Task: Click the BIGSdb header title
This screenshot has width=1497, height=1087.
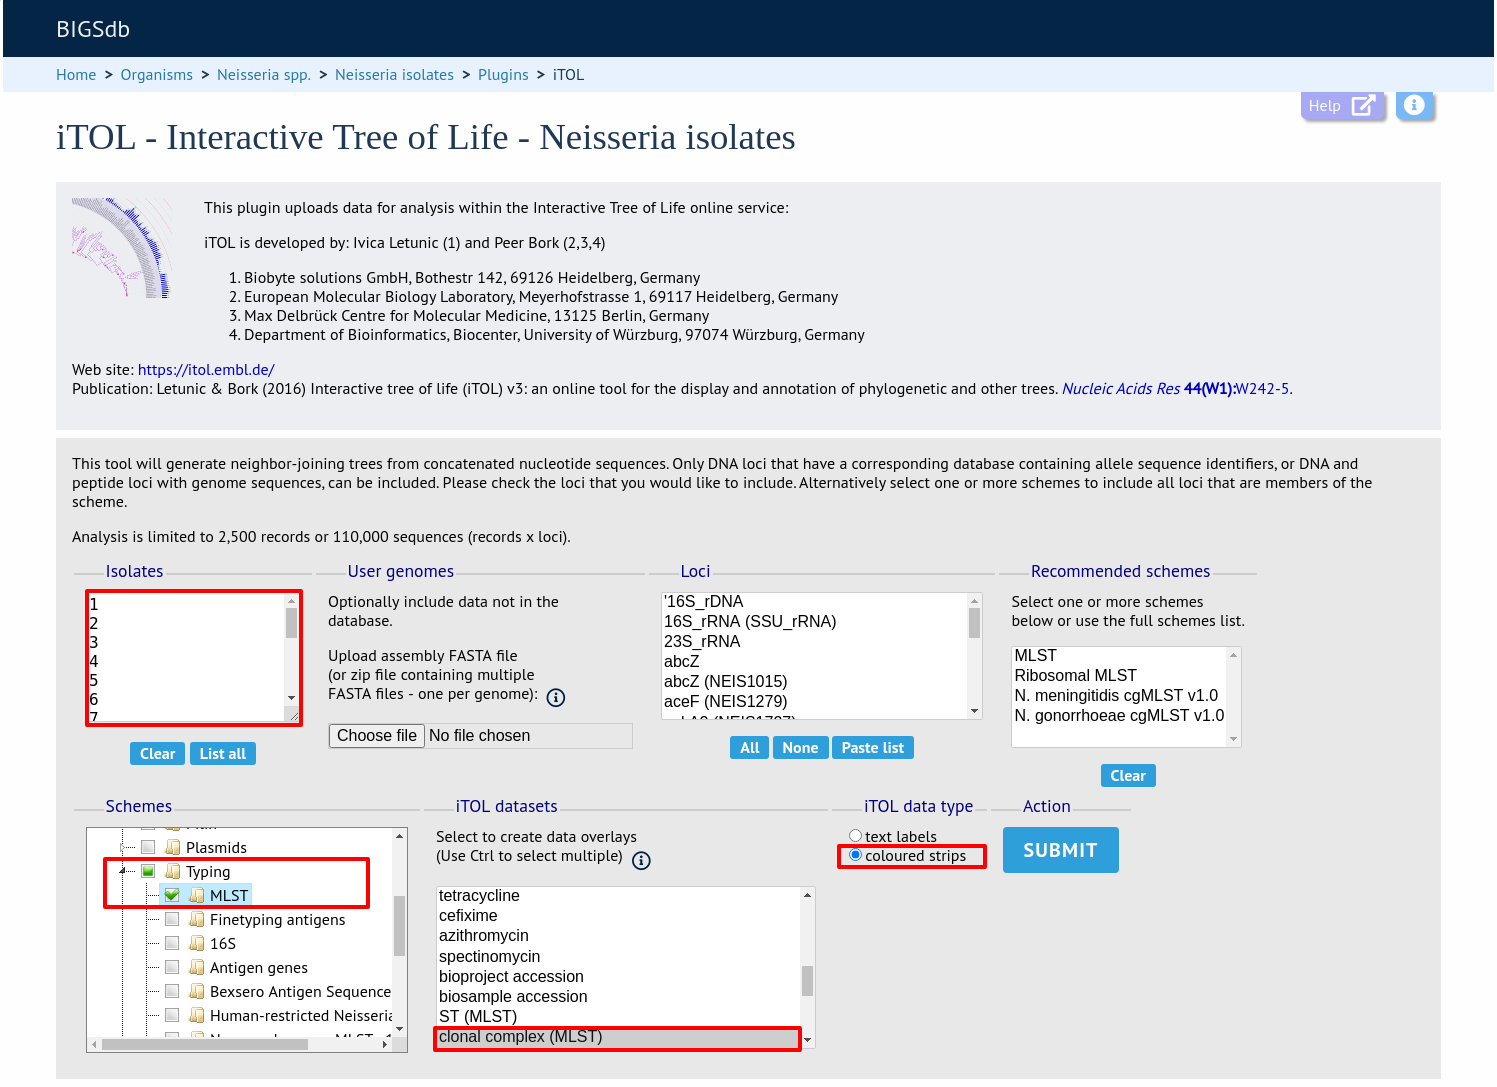Action: 93,29
